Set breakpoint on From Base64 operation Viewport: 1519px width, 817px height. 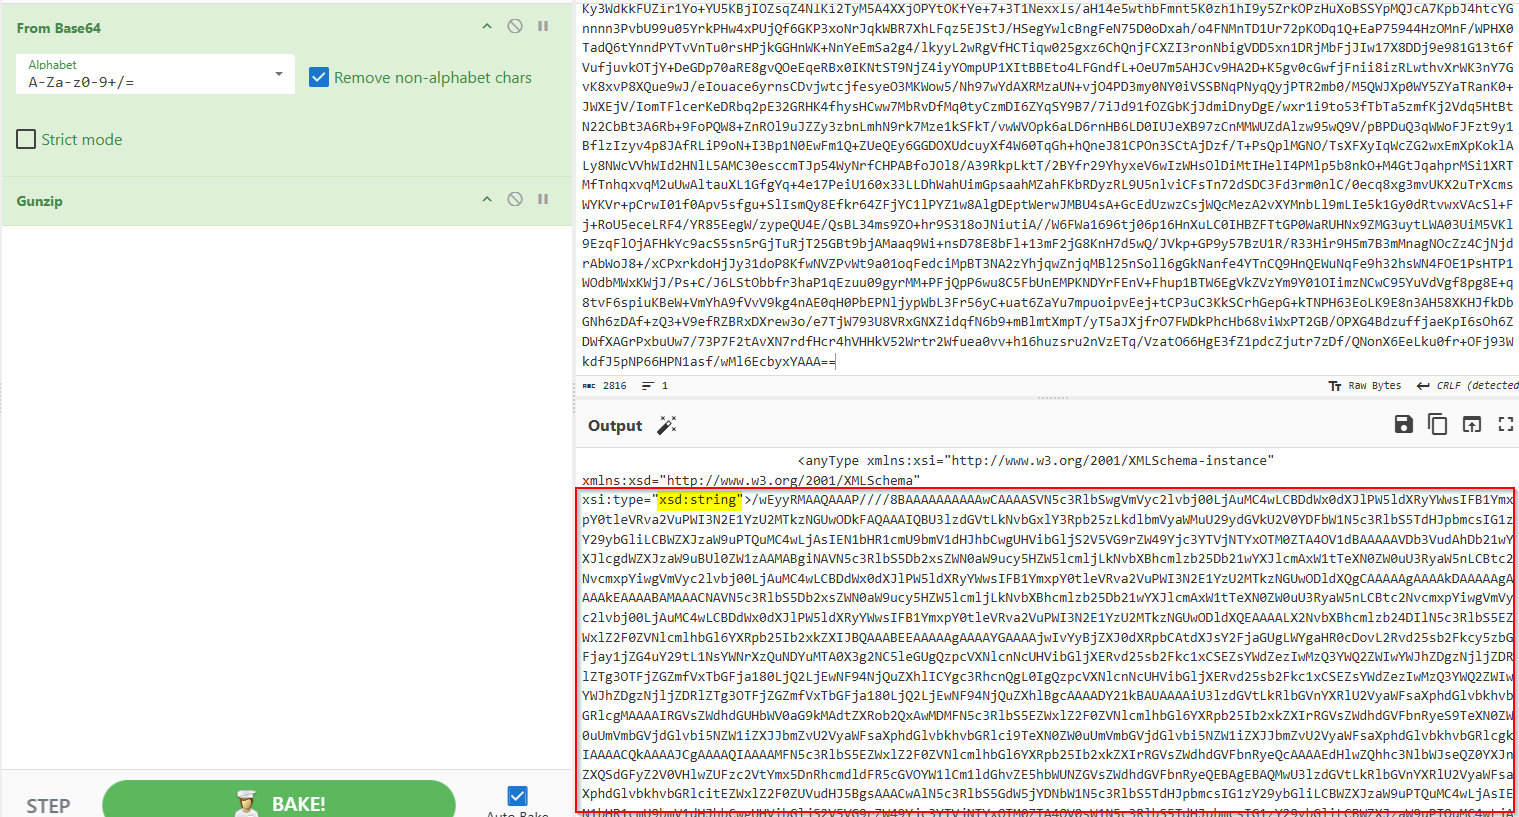click(x=543, y=27)
